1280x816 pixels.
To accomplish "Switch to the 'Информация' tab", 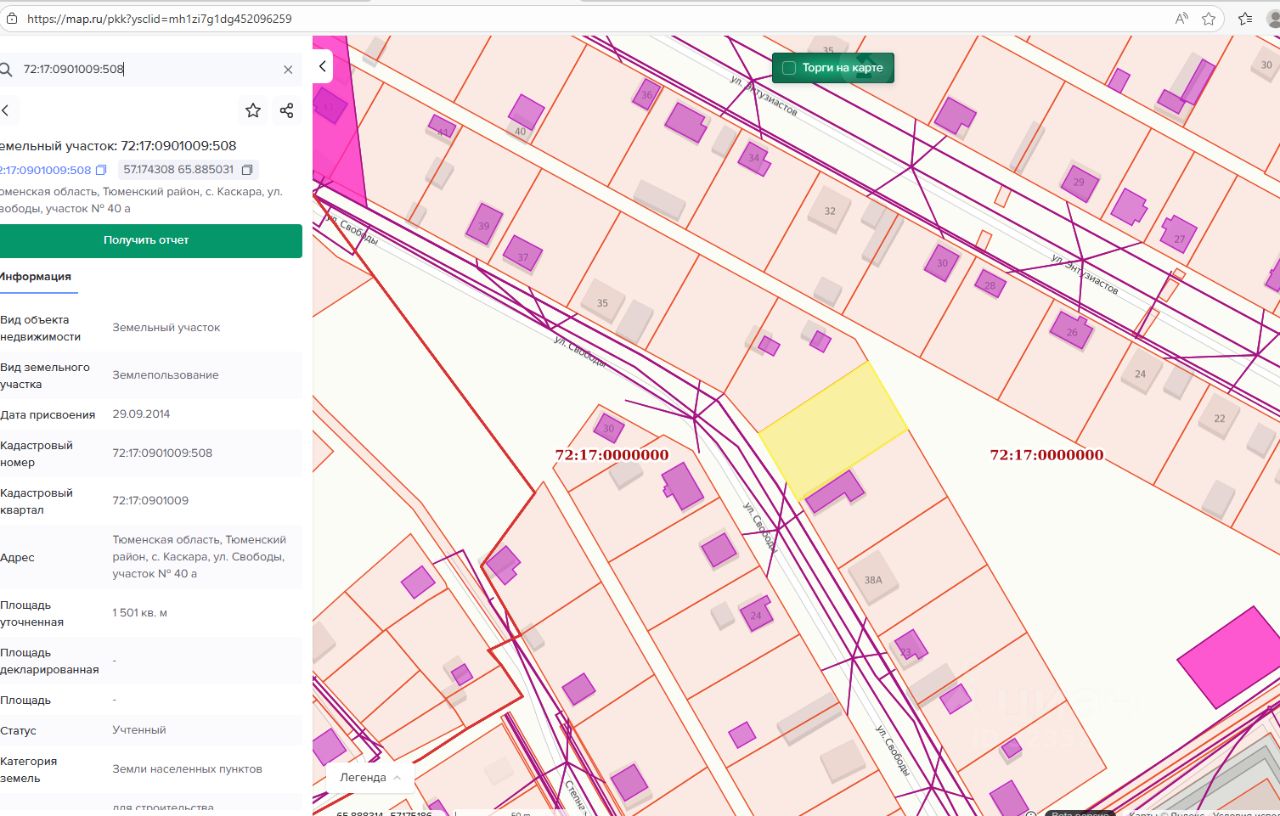I will point(36,277).
